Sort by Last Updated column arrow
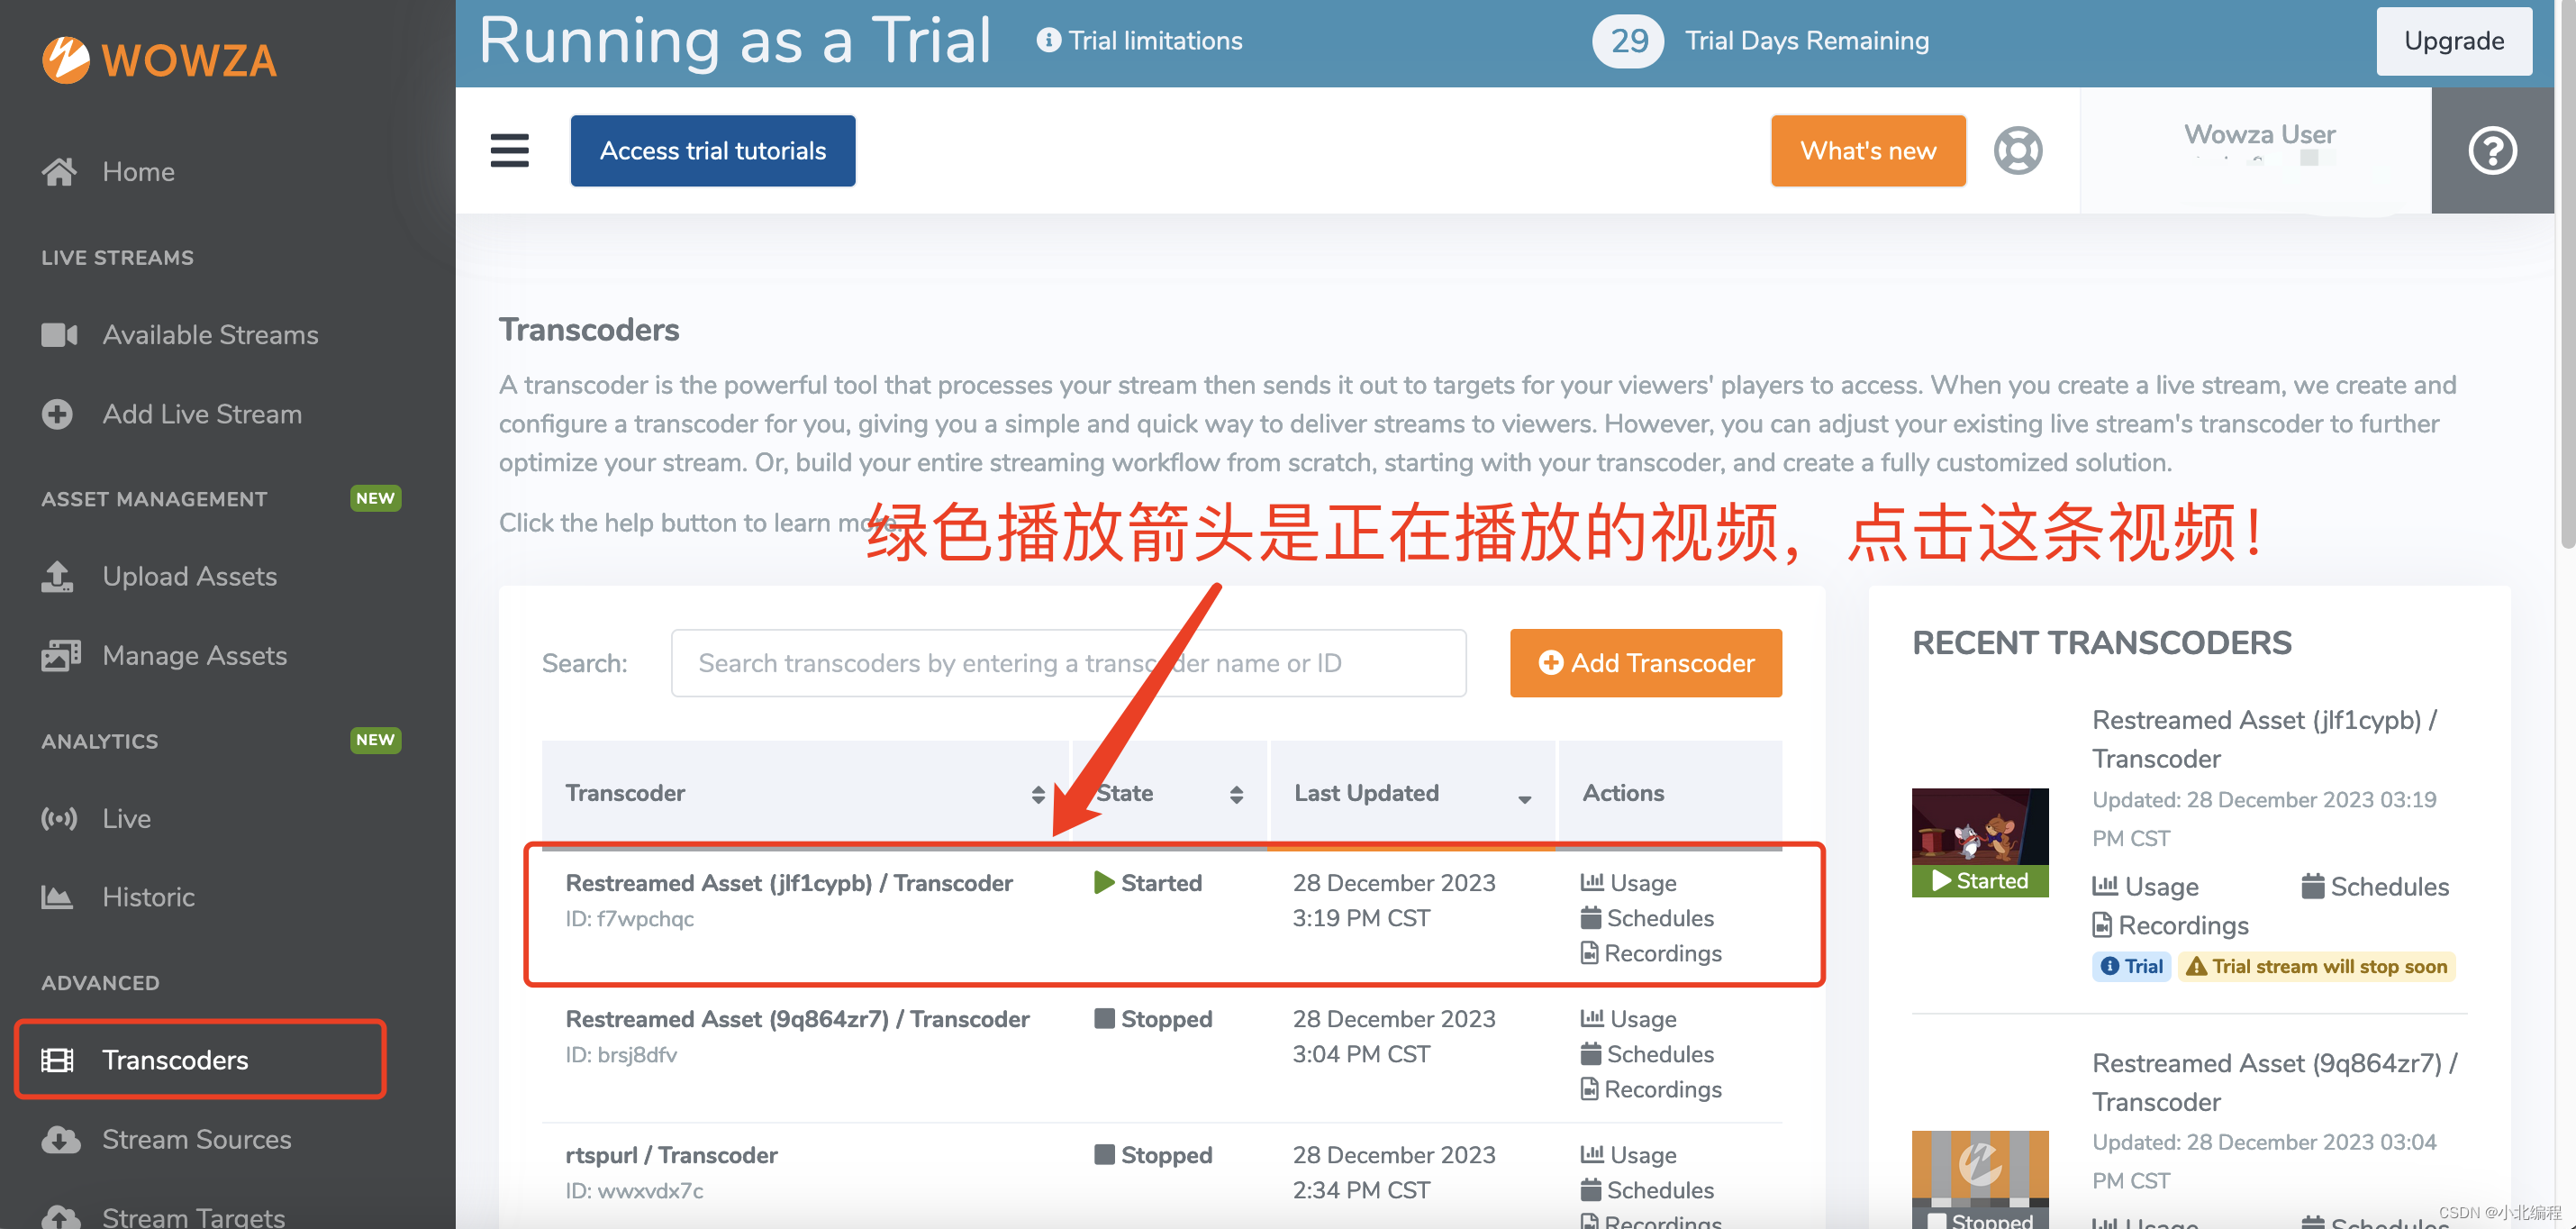Image resolution: width=2576 pixels, height=1229 pixels. point(1524,799)
